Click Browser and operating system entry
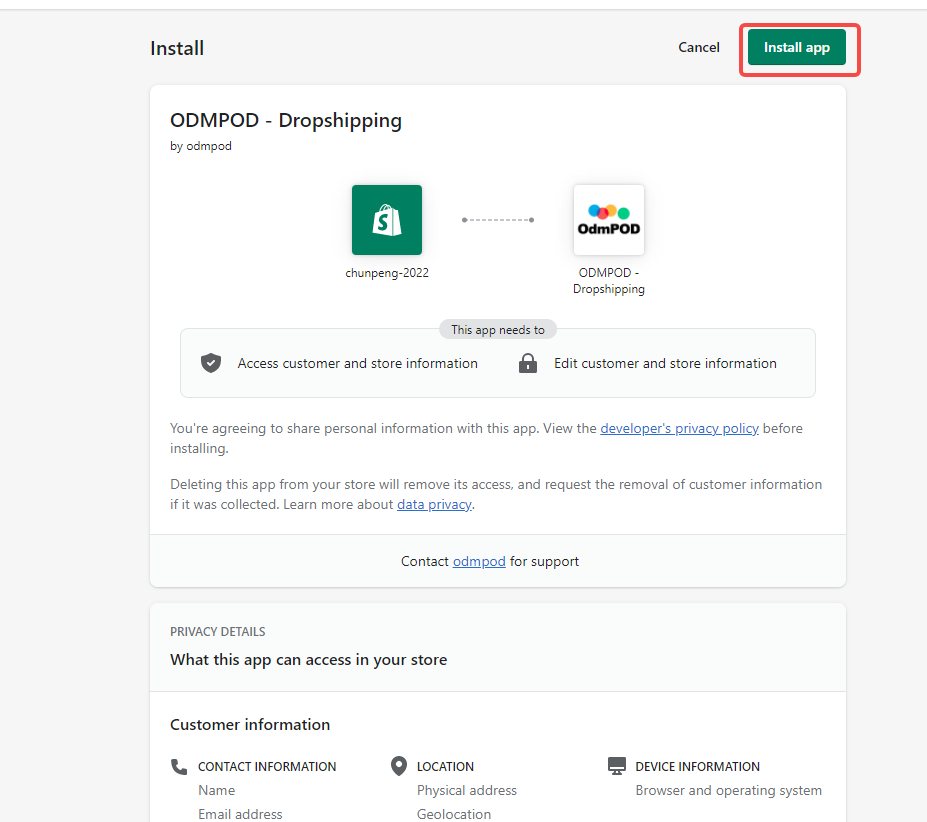The image size is (927, 822). pos(728,791)
